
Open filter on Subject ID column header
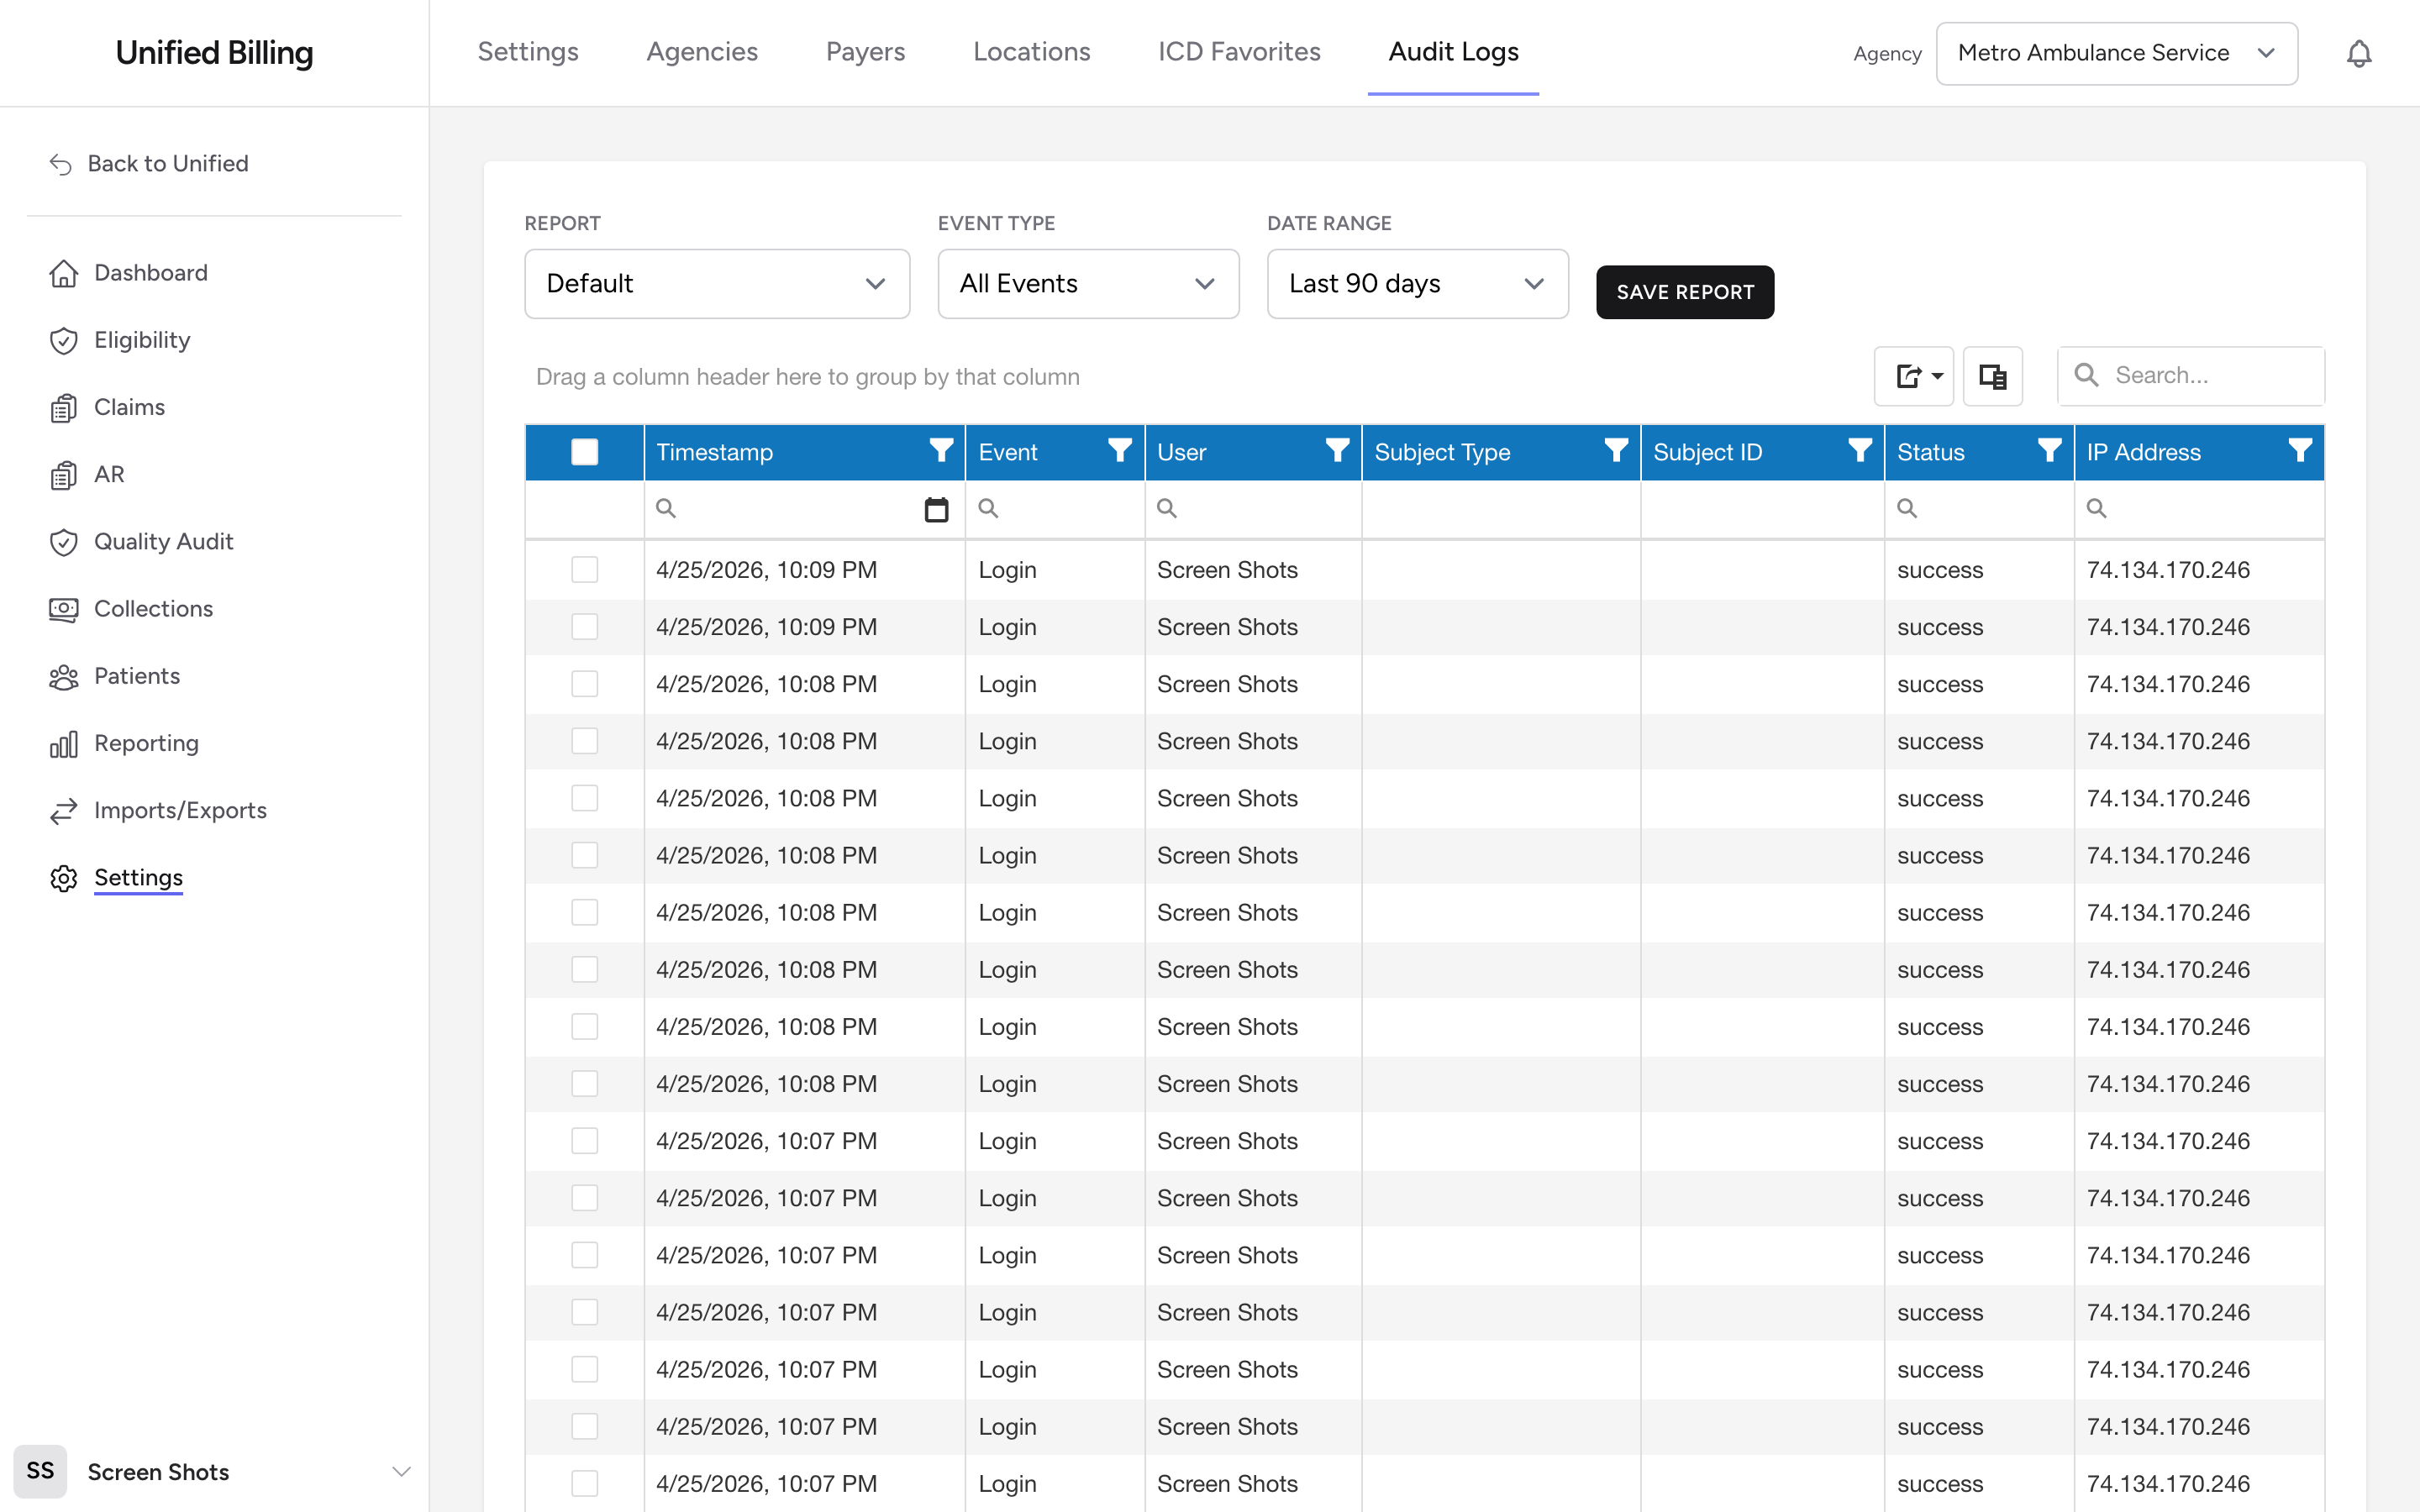[1859, 451]
